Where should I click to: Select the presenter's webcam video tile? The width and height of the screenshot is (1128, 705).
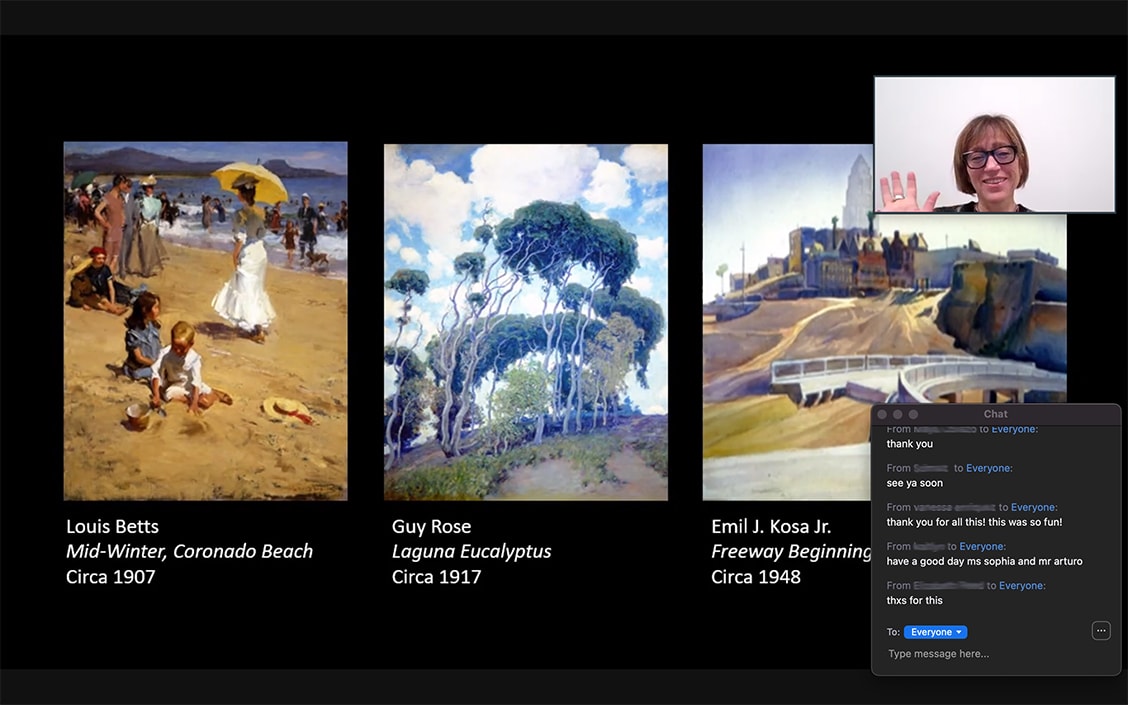point(994,144)
